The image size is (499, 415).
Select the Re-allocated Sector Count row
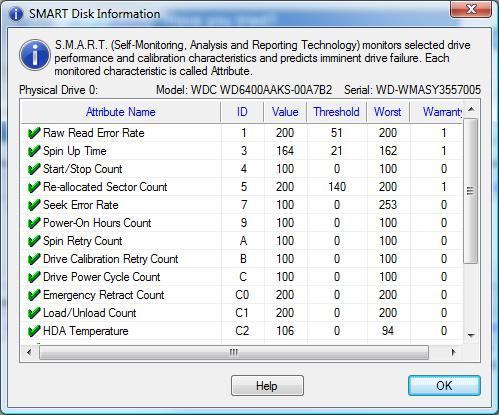[x=242, y=187]
